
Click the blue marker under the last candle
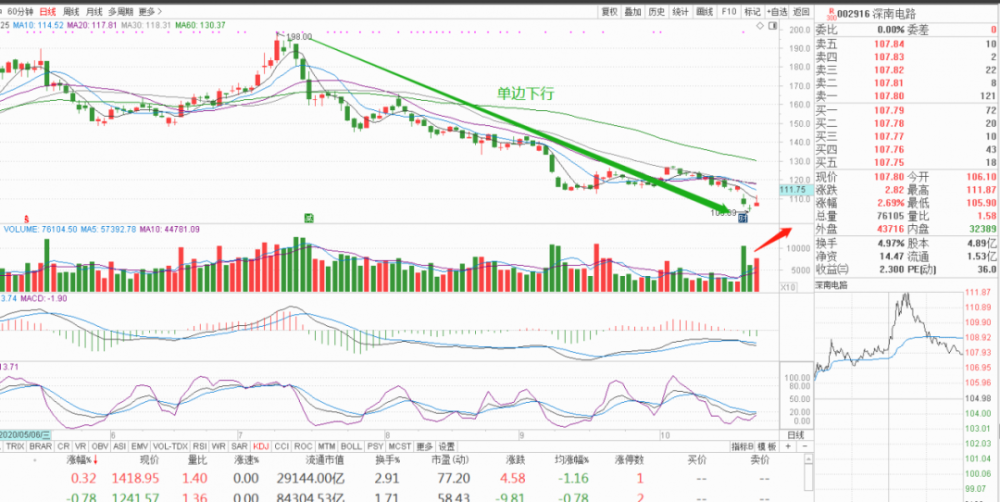(742, 218)
